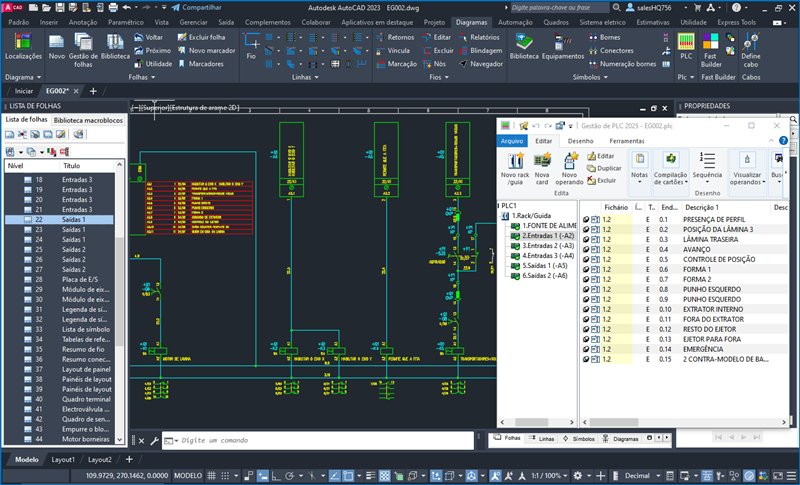
Task: Toggle eye icon for PRESENÇA DE PERFIL row
Action: (586, 219)
